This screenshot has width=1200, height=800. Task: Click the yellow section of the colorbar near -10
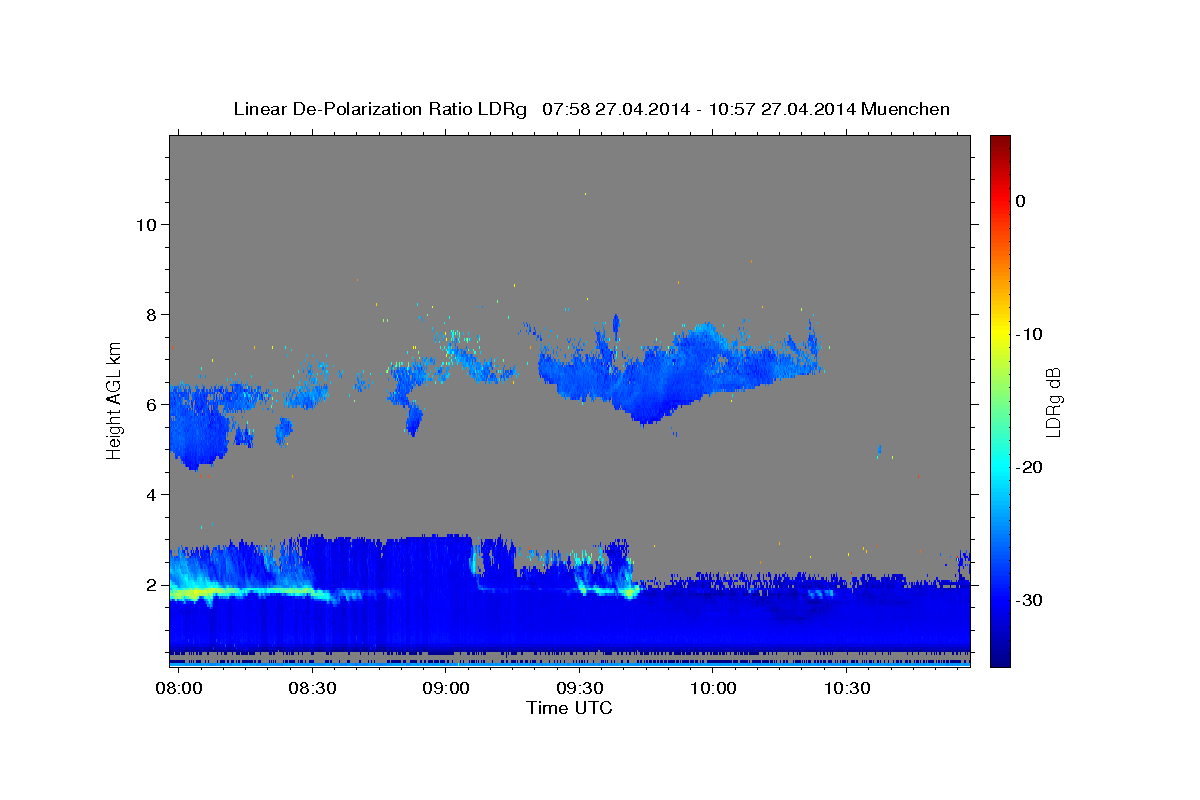(x=1000, y=334)
